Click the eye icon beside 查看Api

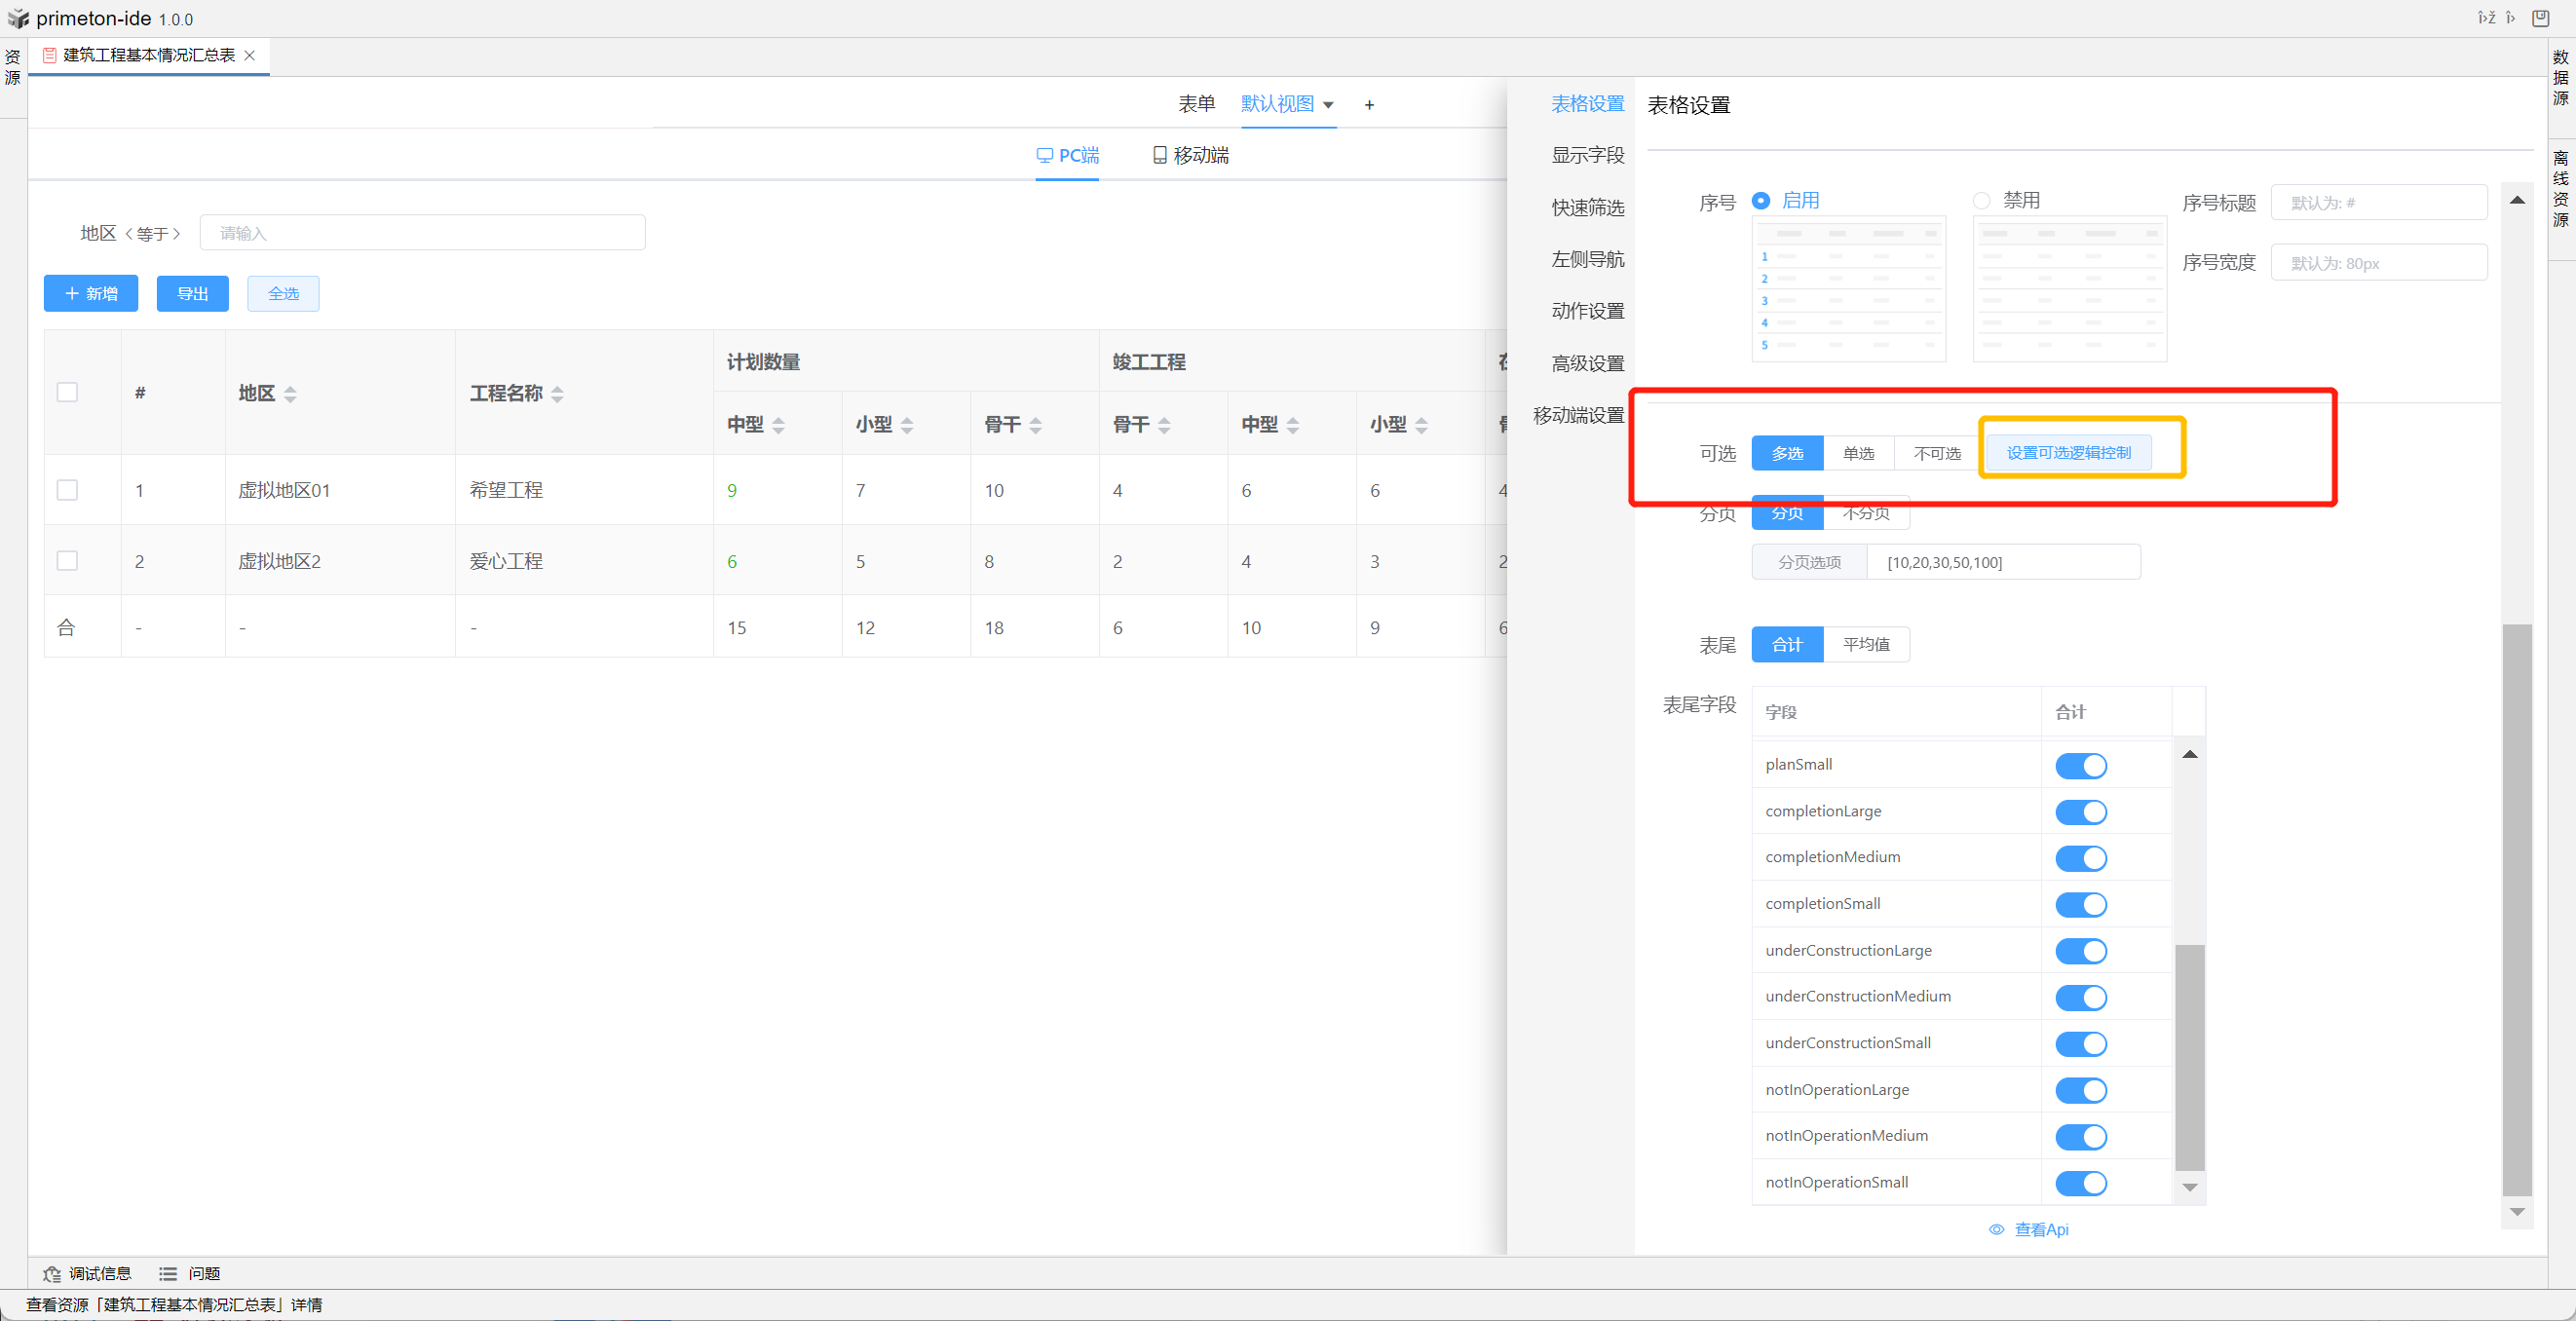click(x=1996, y=1229)
